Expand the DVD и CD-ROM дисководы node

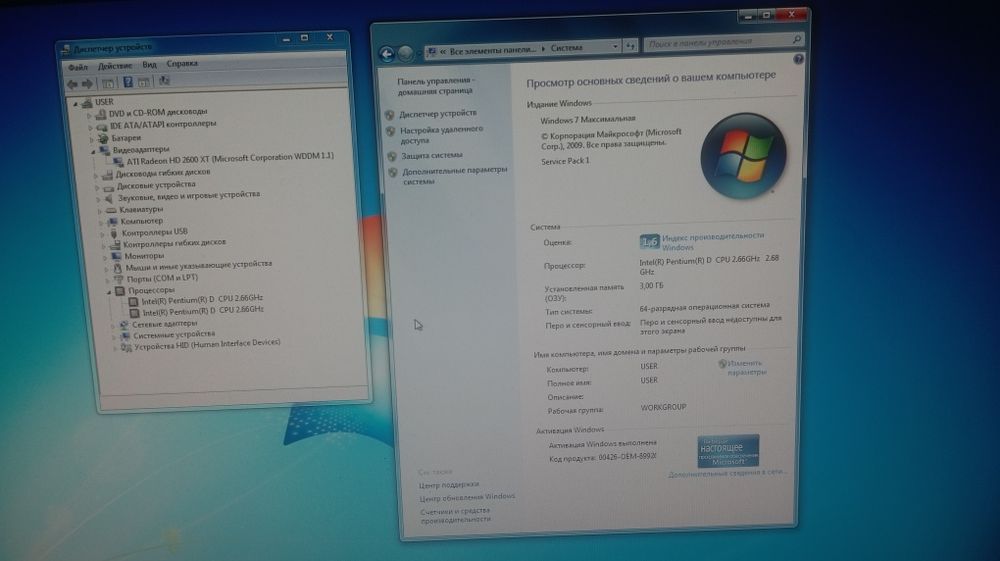[x=89, y=116]
